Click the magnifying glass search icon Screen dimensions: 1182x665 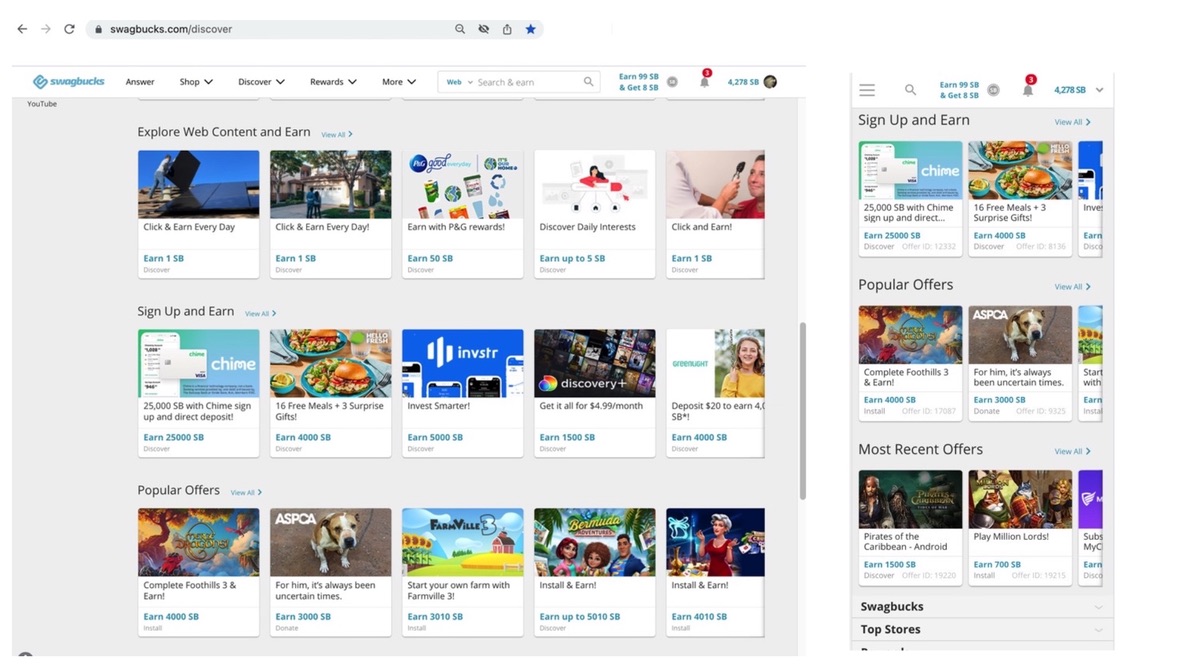(x=910, y=89)
